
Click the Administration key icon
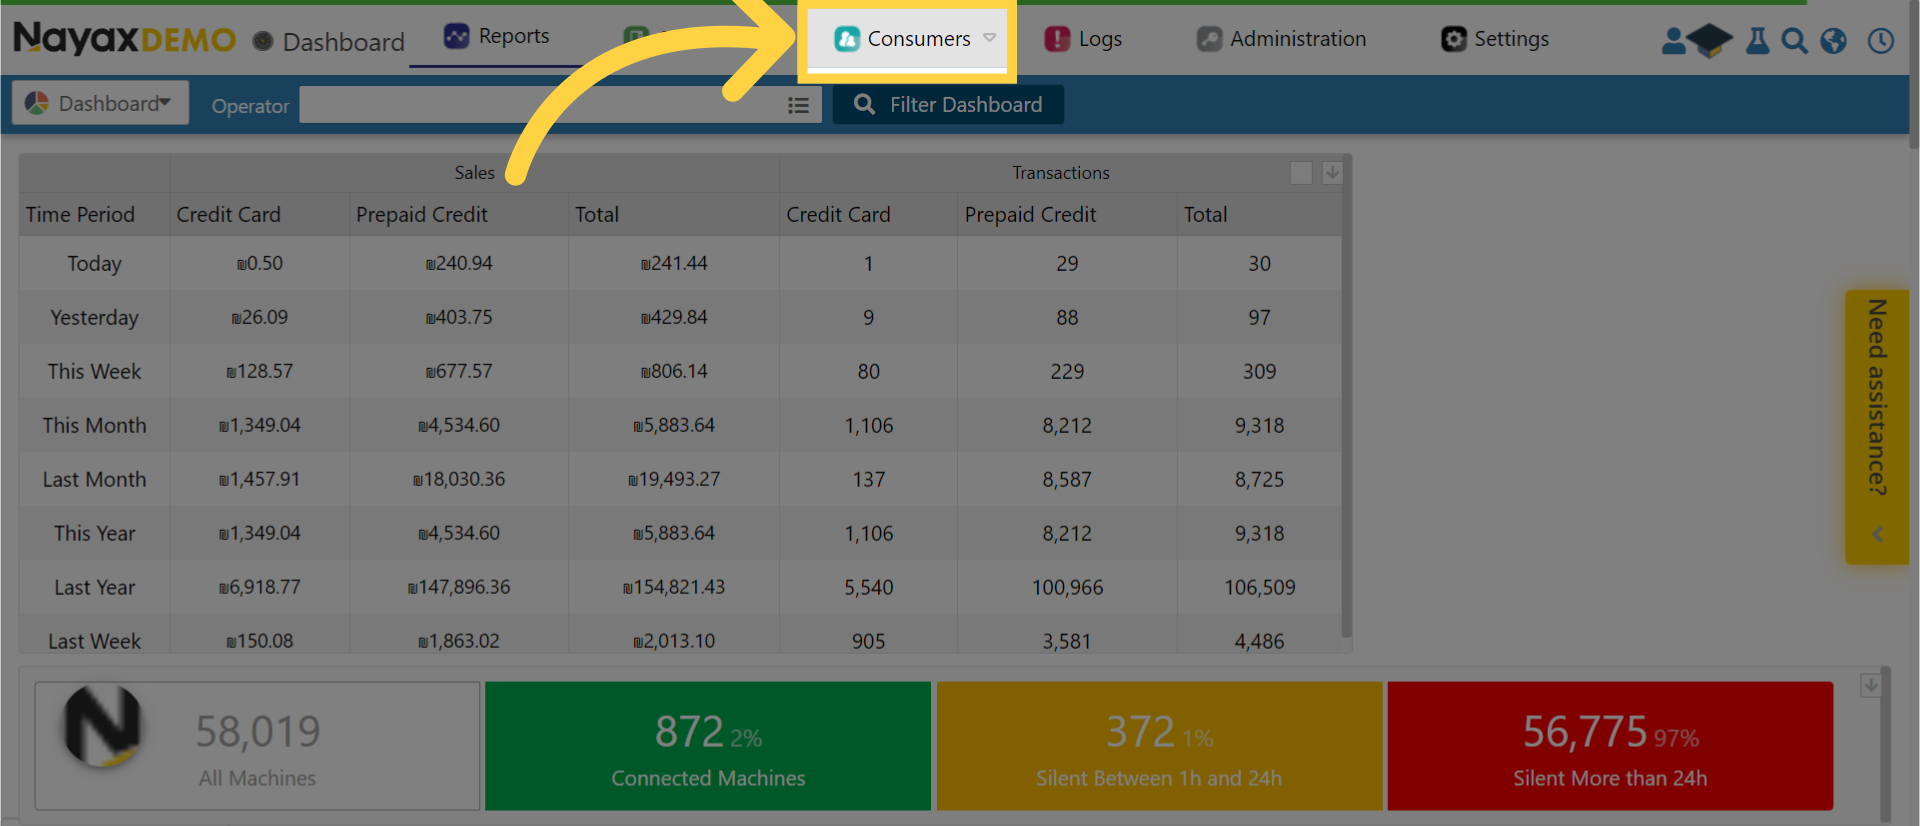point(1209,39)
